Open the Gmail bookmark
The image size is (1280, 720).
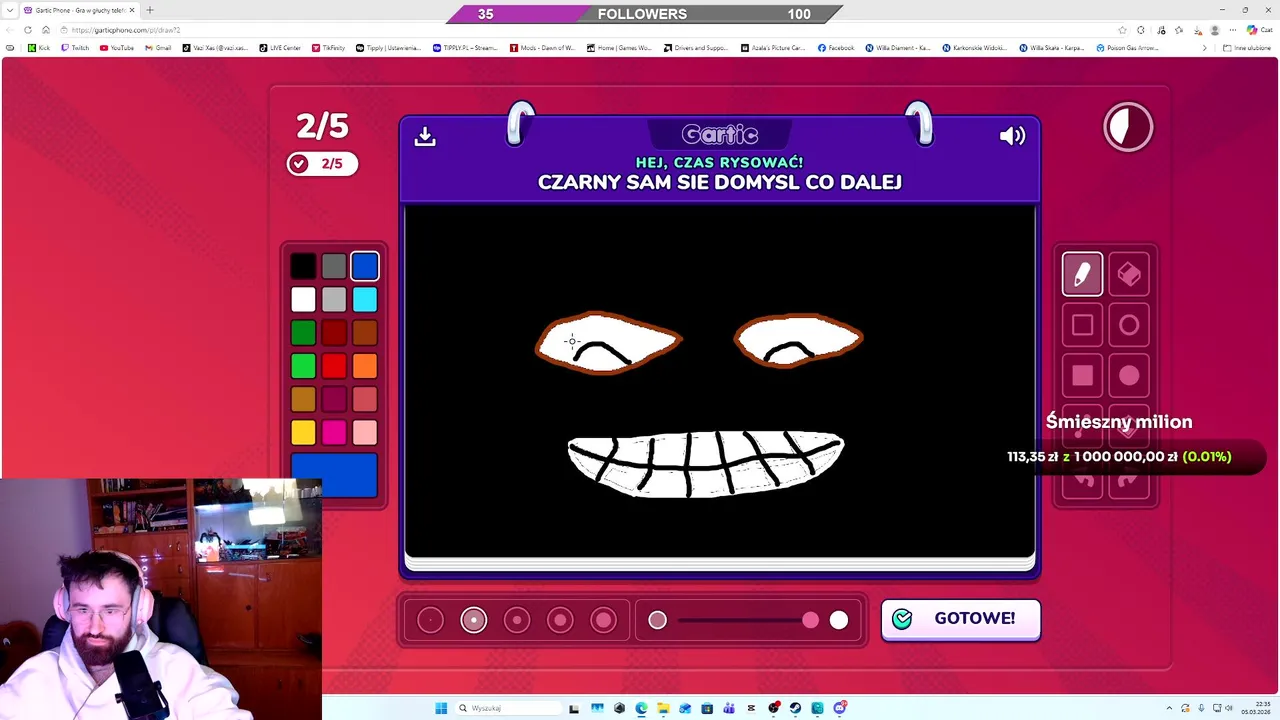[x=158, y=48]
